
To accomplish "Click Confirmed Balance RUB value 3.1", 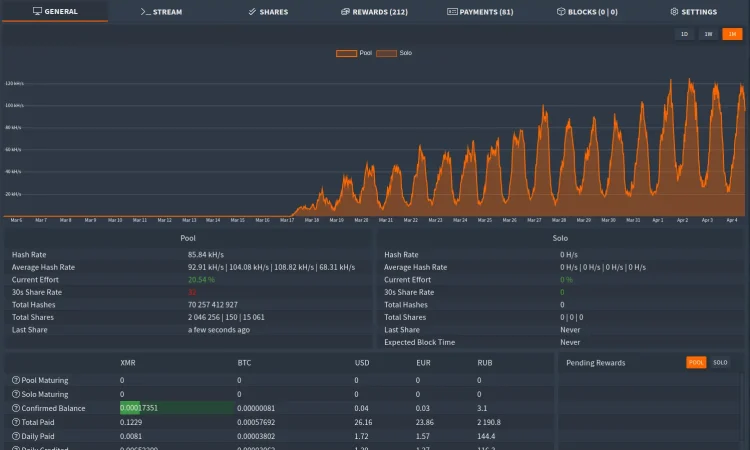I will pyautogui.click(x=482, y=408).
